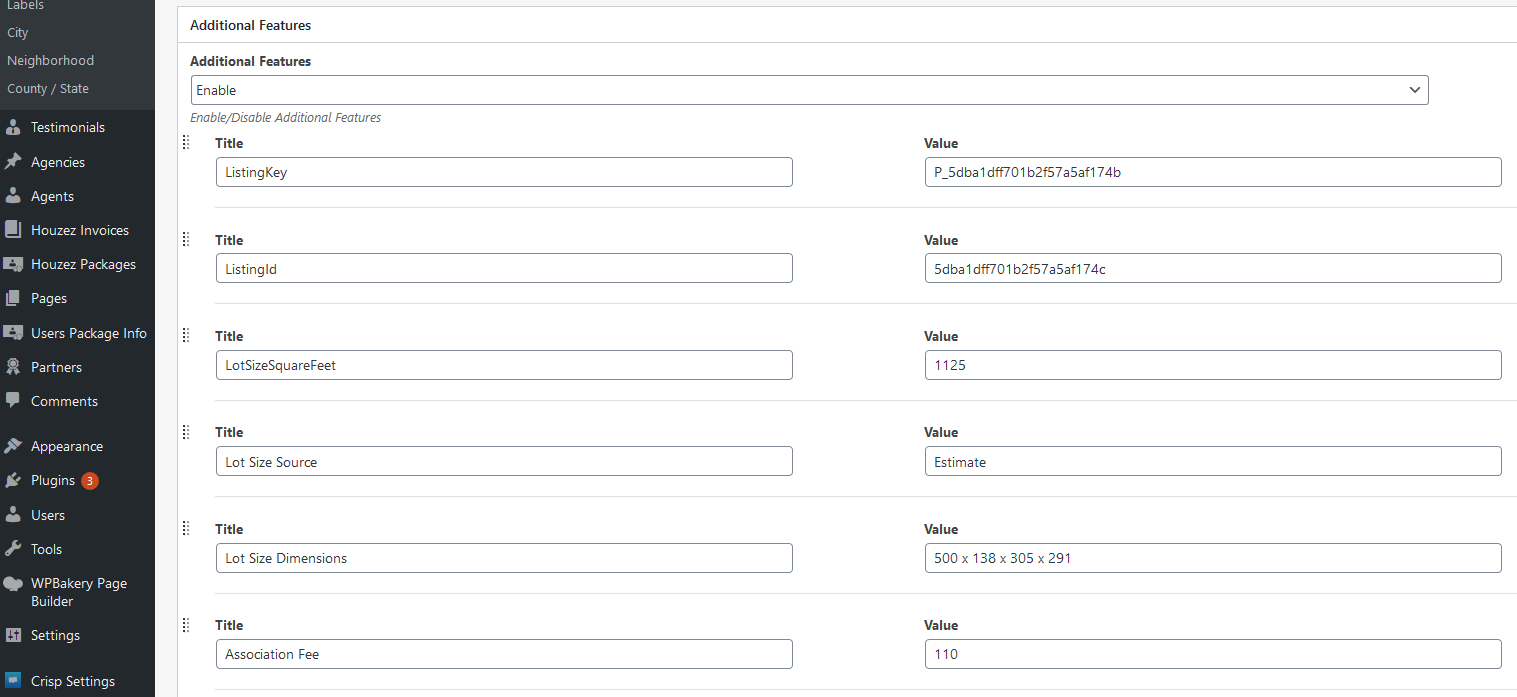Image resolution: width=1517 pixels, height=697 pixels.
Task: Click the Houzez Invoices book icon
Action: 13,230
